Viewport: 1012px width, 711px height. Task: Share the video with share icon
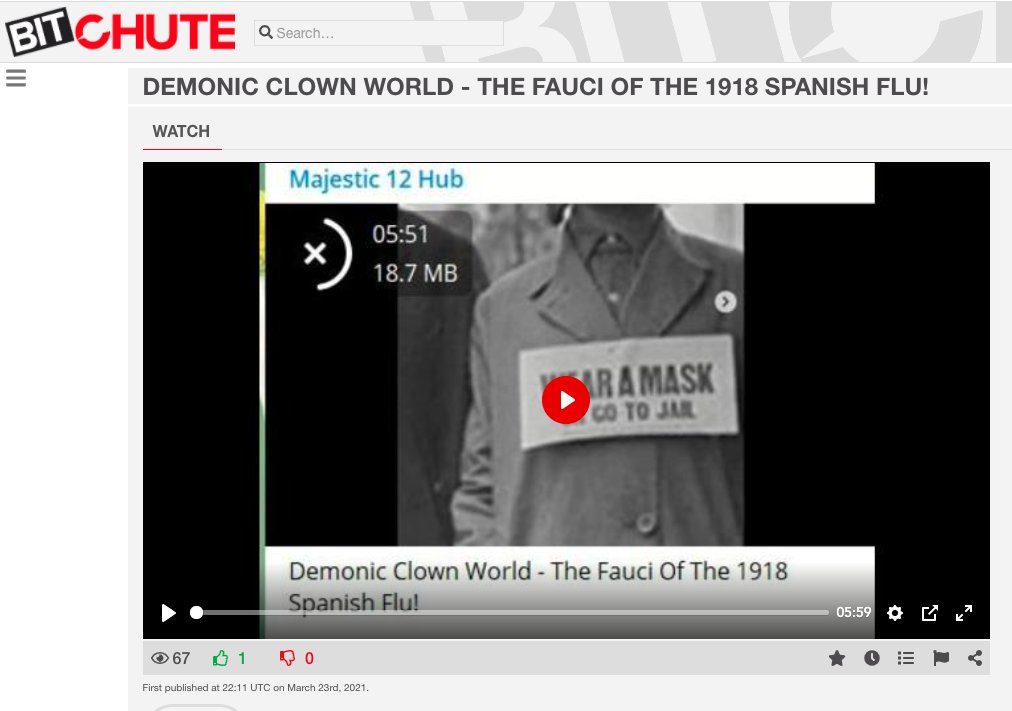975,658
